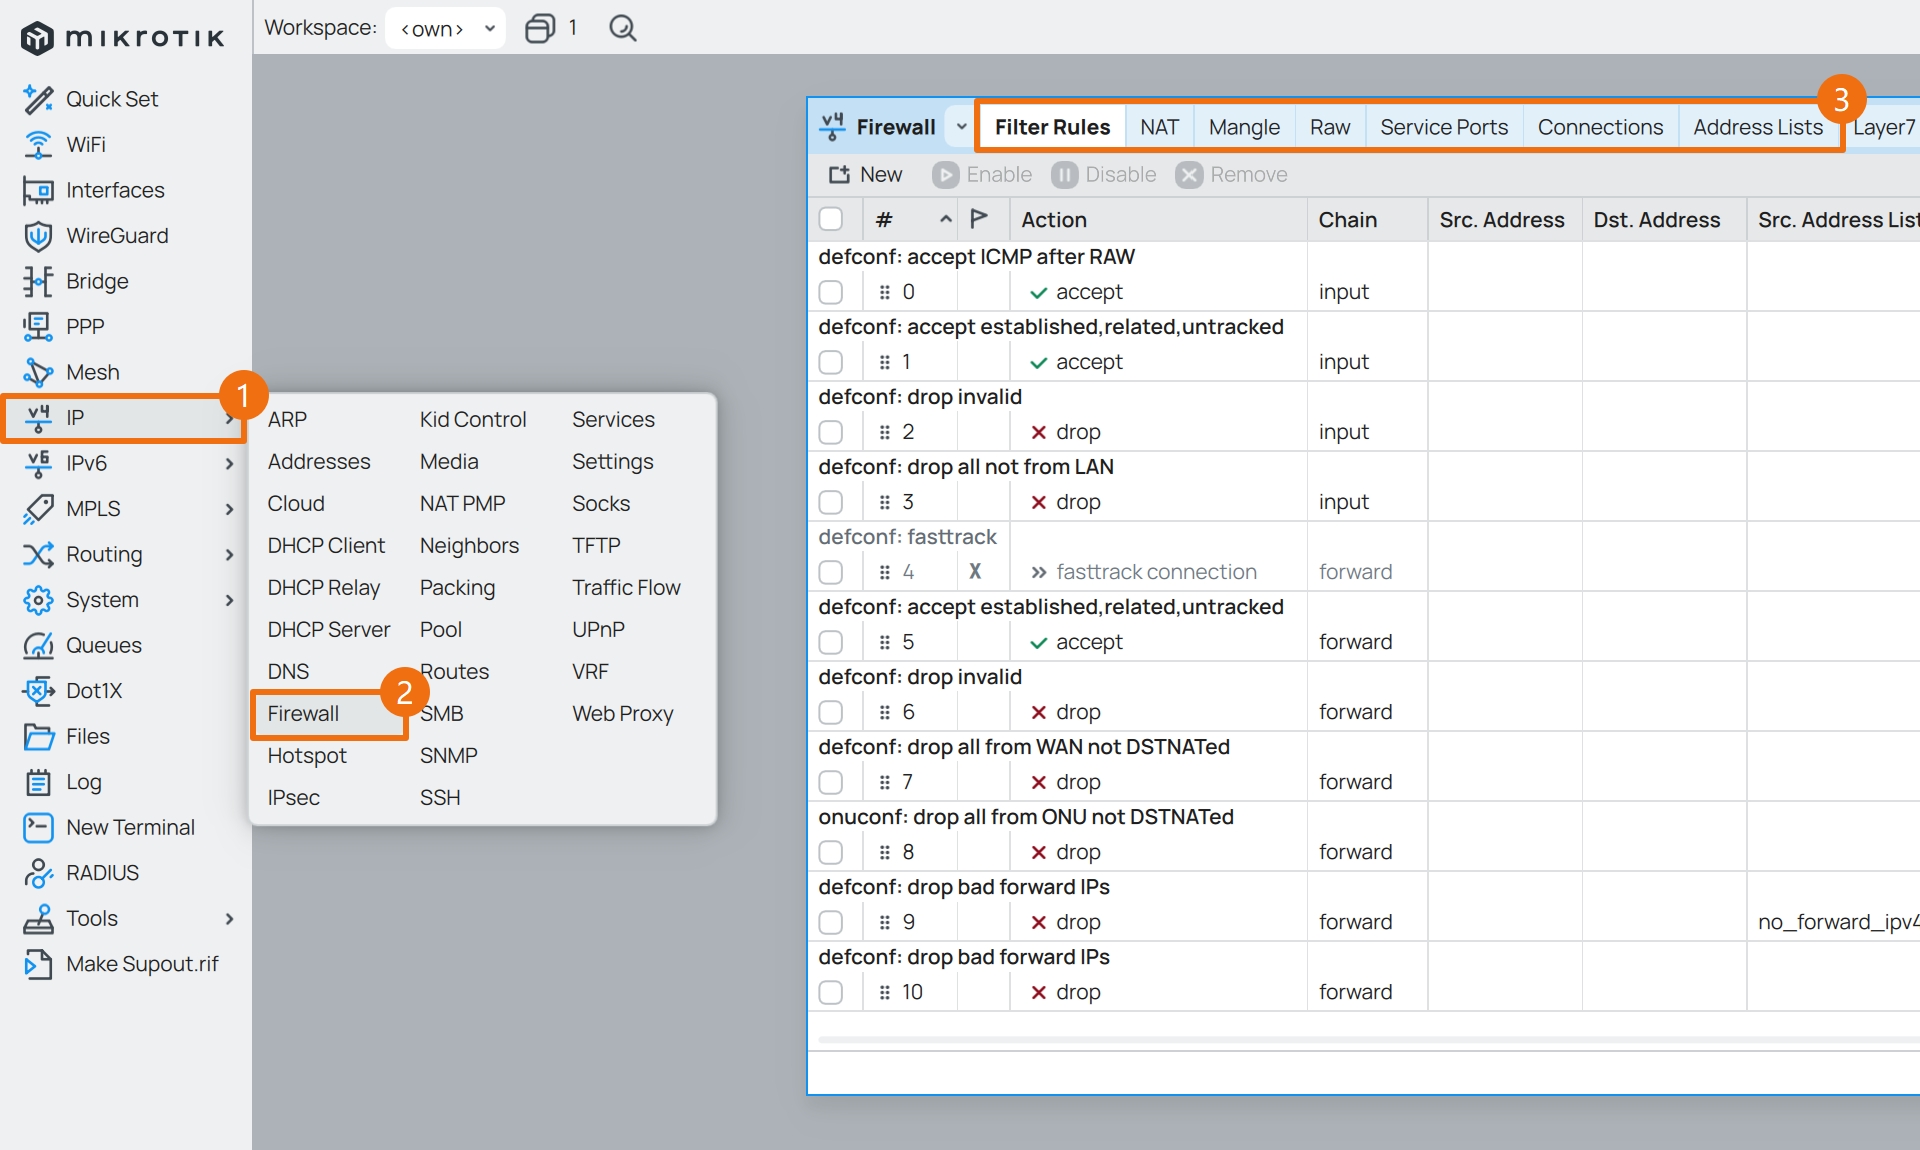Select DHCP Server in IP submenu
This screenshot has height=1150, width=1920.
[x=329, y=630]
